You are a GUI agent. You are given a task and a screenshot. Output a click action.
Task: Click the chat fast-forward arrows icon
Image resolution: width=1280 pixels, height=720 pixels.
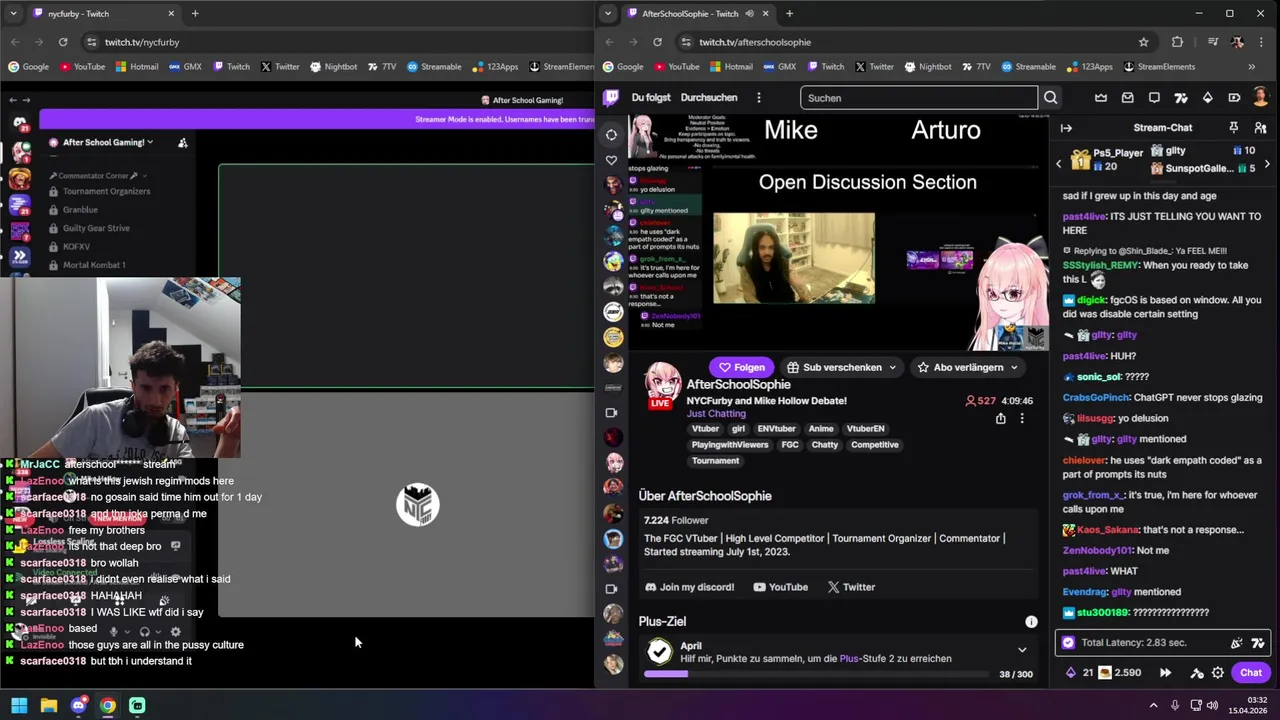point(1165,673)
